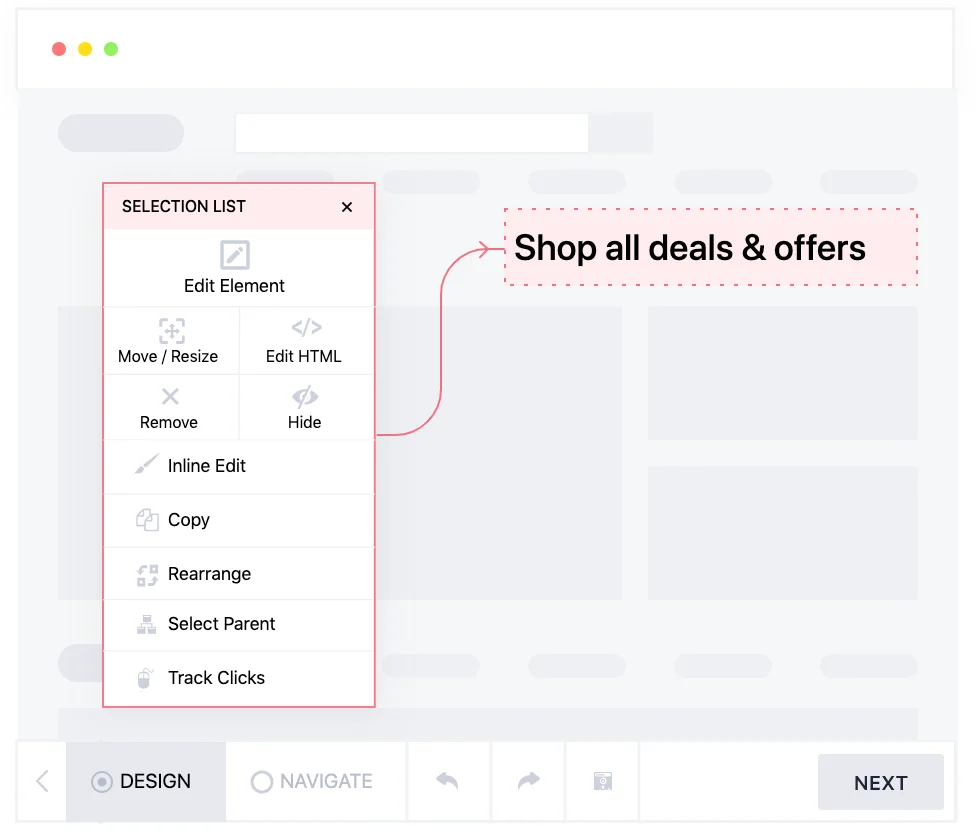Pick Select Parent in the list
The image size is (976, 838).
click(239, 624)
